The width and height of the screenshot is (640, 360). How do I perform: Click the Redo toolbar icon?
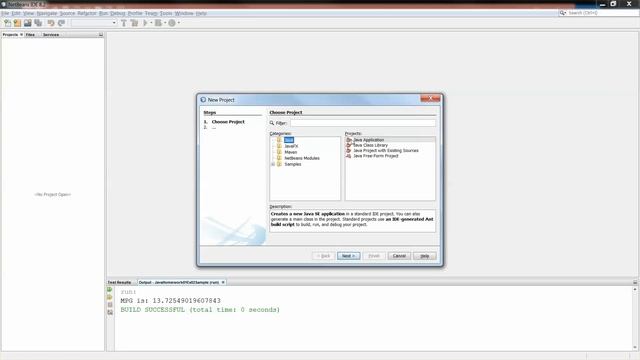click(61, 23)
